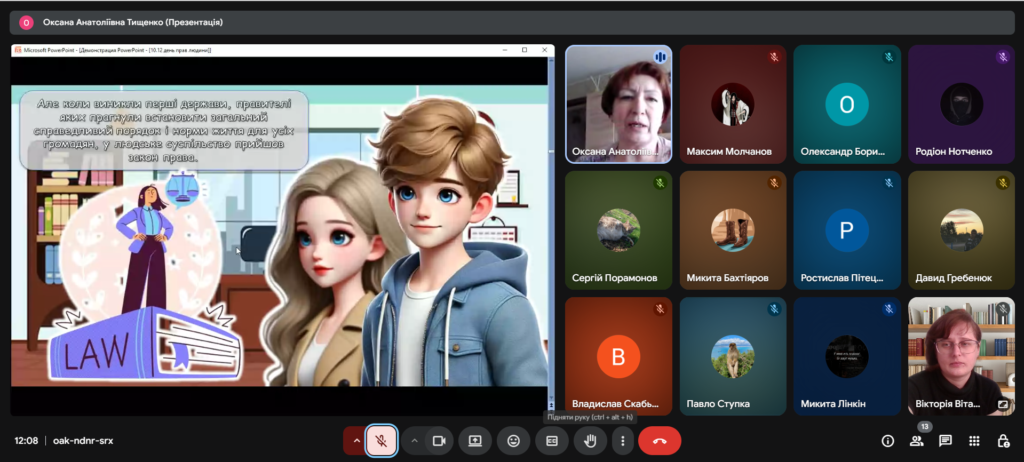Toggle closed captions button
This screenshot has width=1024, height=462.
tap(551, 440)
